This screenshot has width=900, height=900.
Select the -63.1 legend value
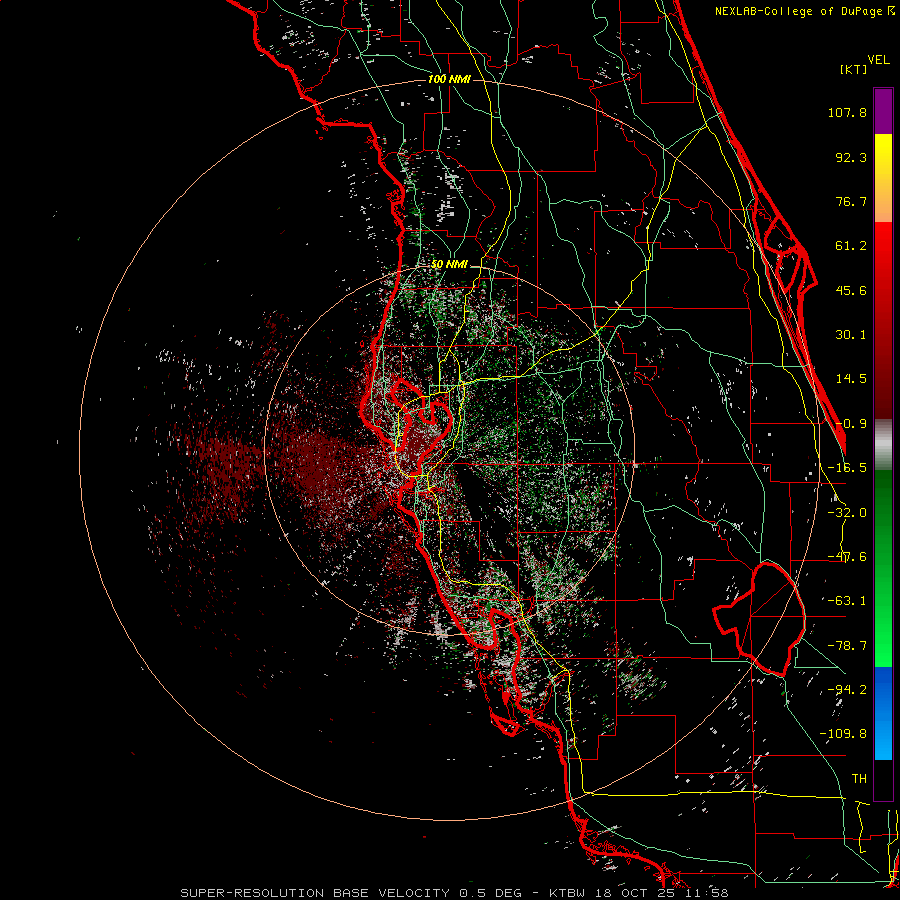pos(847,601)
